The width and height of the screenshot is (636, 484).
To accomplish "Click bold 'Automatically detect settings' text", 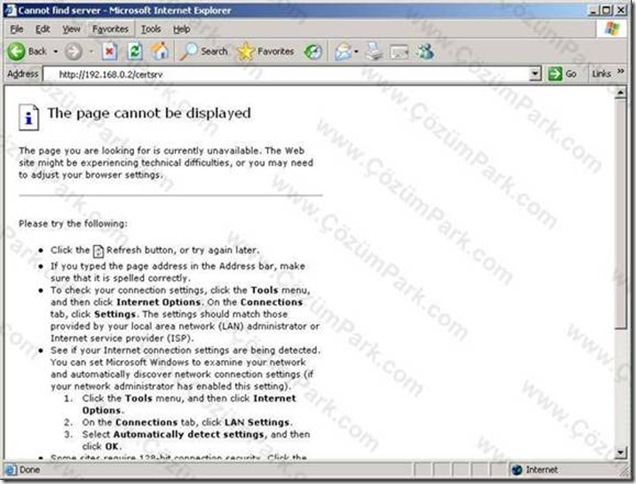I will tap(189, 435).
